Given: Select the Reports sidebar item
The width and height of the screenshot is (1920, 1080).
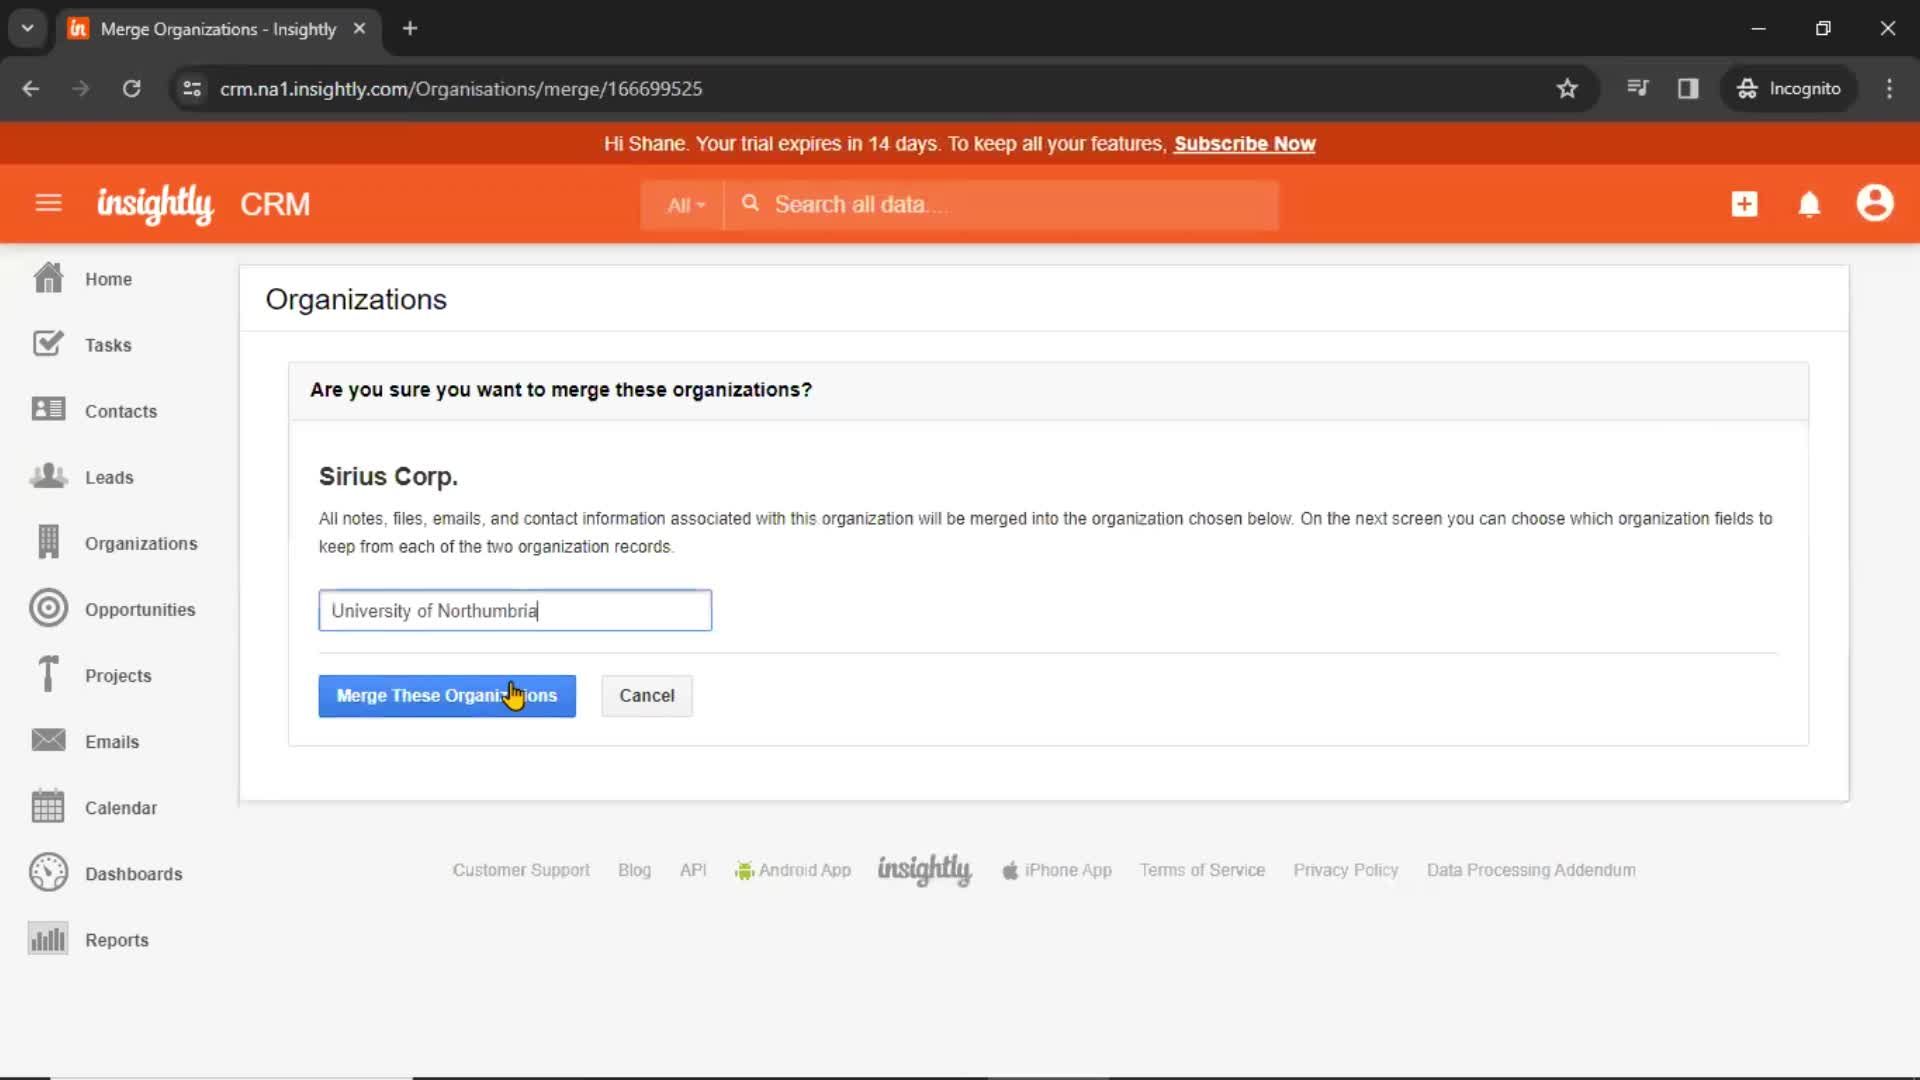Looking at the screenshot, I should point(116,939).
